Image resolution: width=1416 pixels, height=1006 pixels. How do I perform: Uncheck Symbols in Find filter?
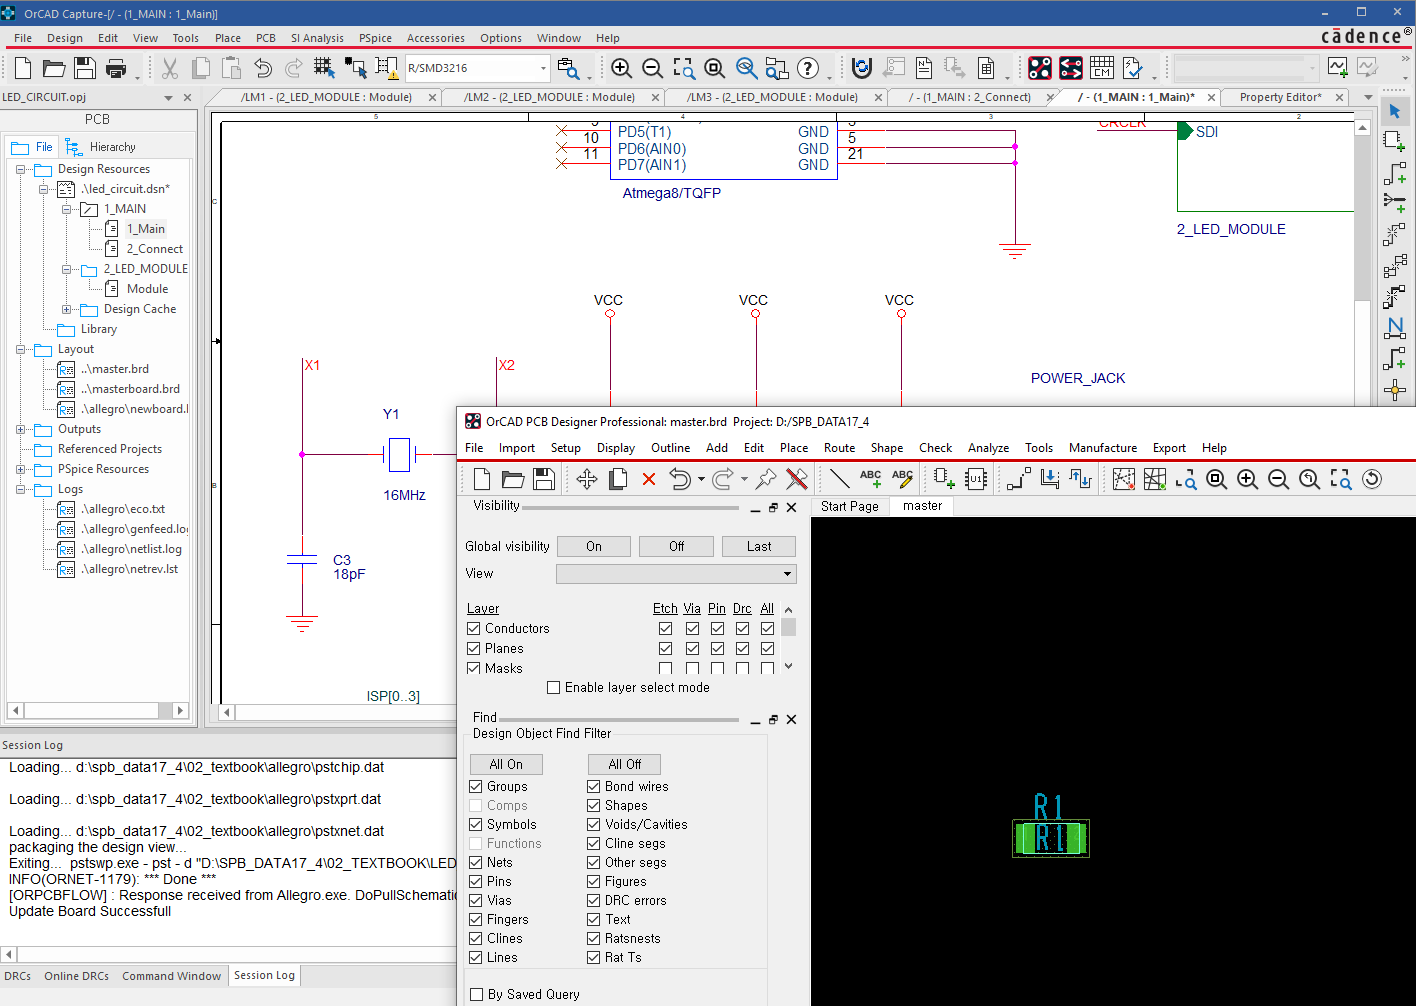tap(476, 825)
